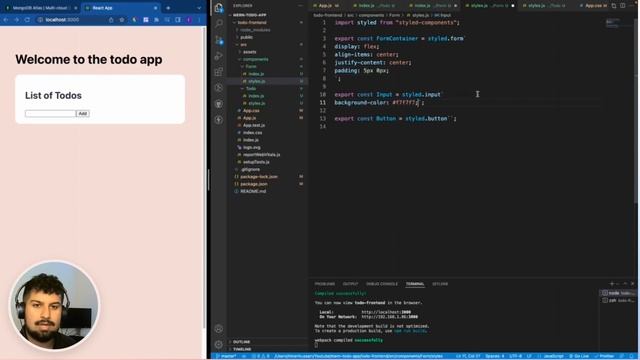Image resolution: width=640 pixels, height=360 pixels.
Task: Open a new browser tab
Action: click(168, 8)
